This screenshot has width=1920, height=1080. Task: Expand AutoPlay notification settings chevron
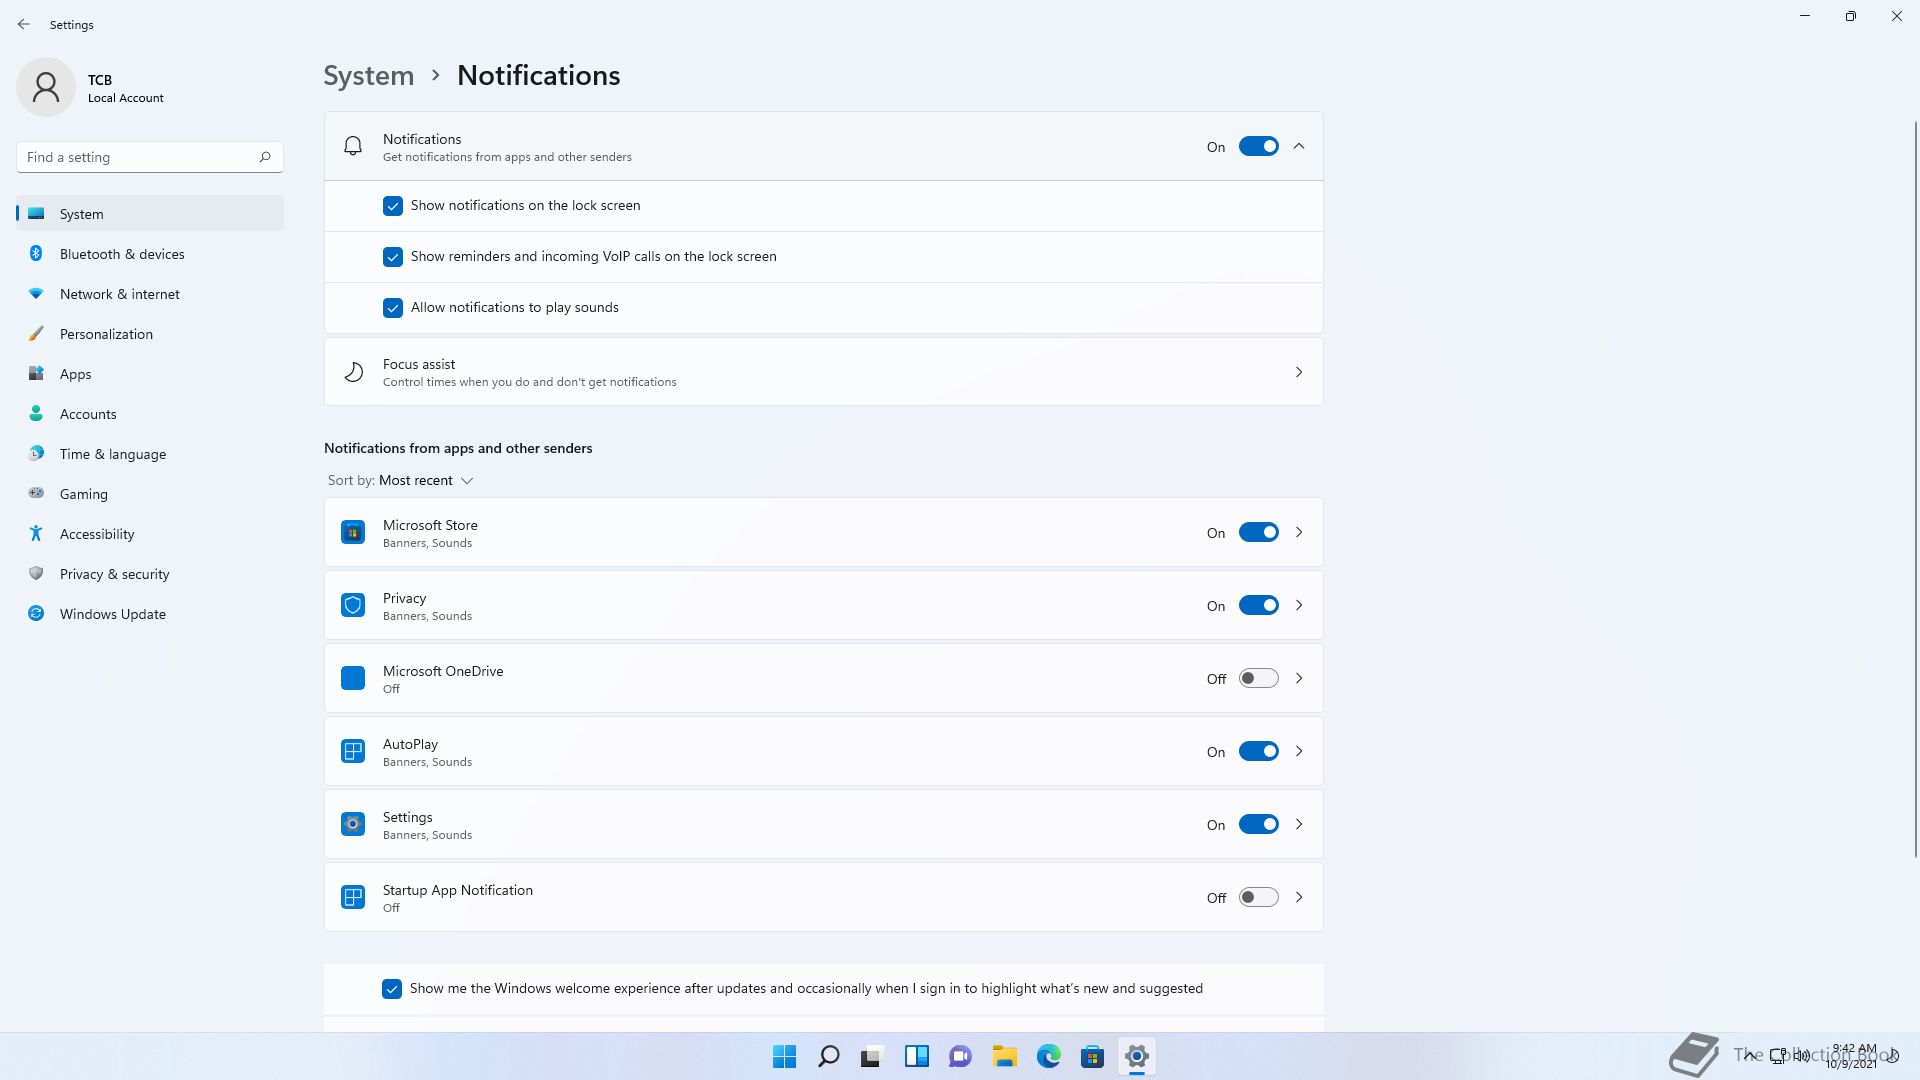[1299, 751]
